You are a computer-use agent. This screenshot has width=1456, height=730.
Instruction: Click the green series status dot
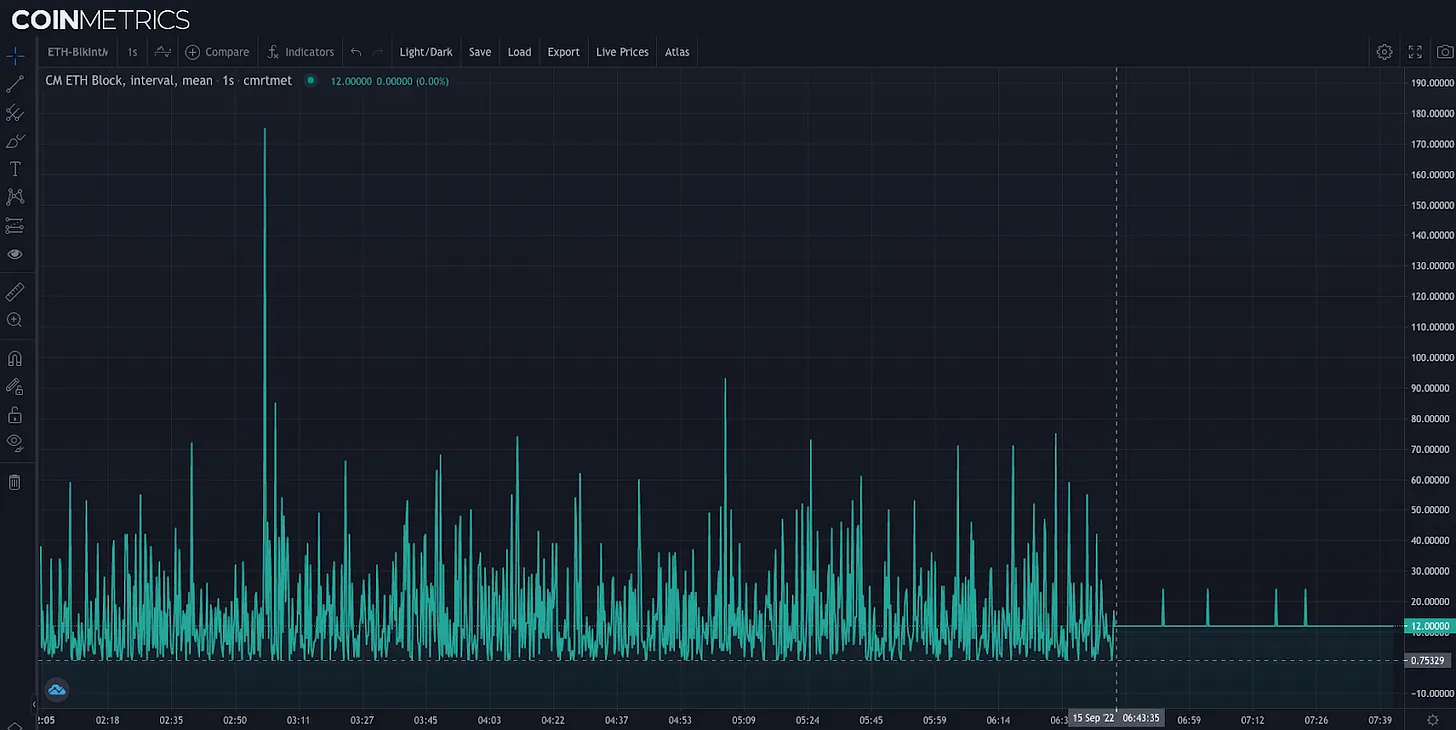click(x=311, y=80)
